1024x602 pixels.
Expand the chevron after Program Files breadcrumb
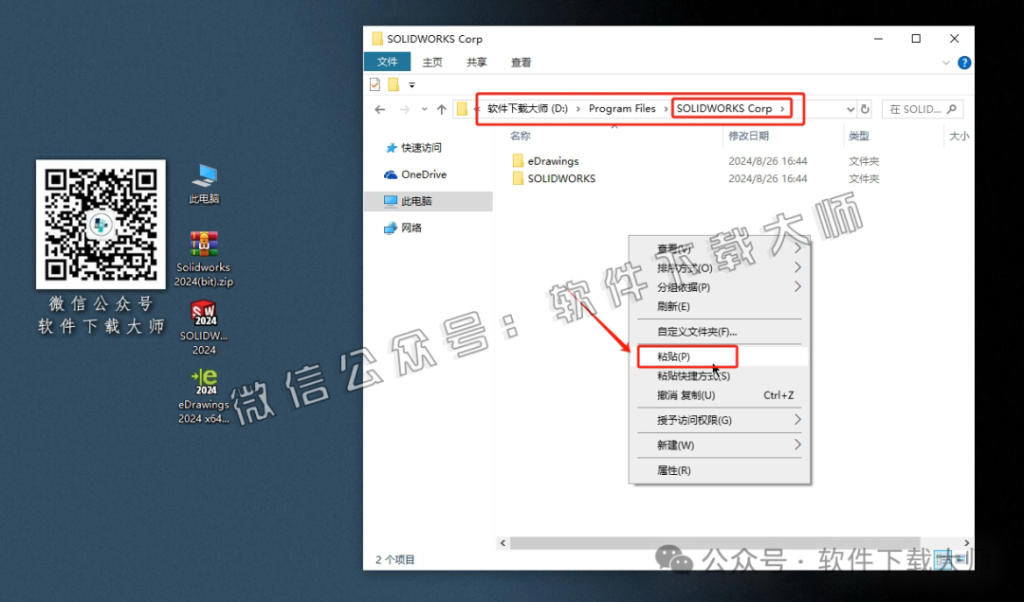pos(666,109)
